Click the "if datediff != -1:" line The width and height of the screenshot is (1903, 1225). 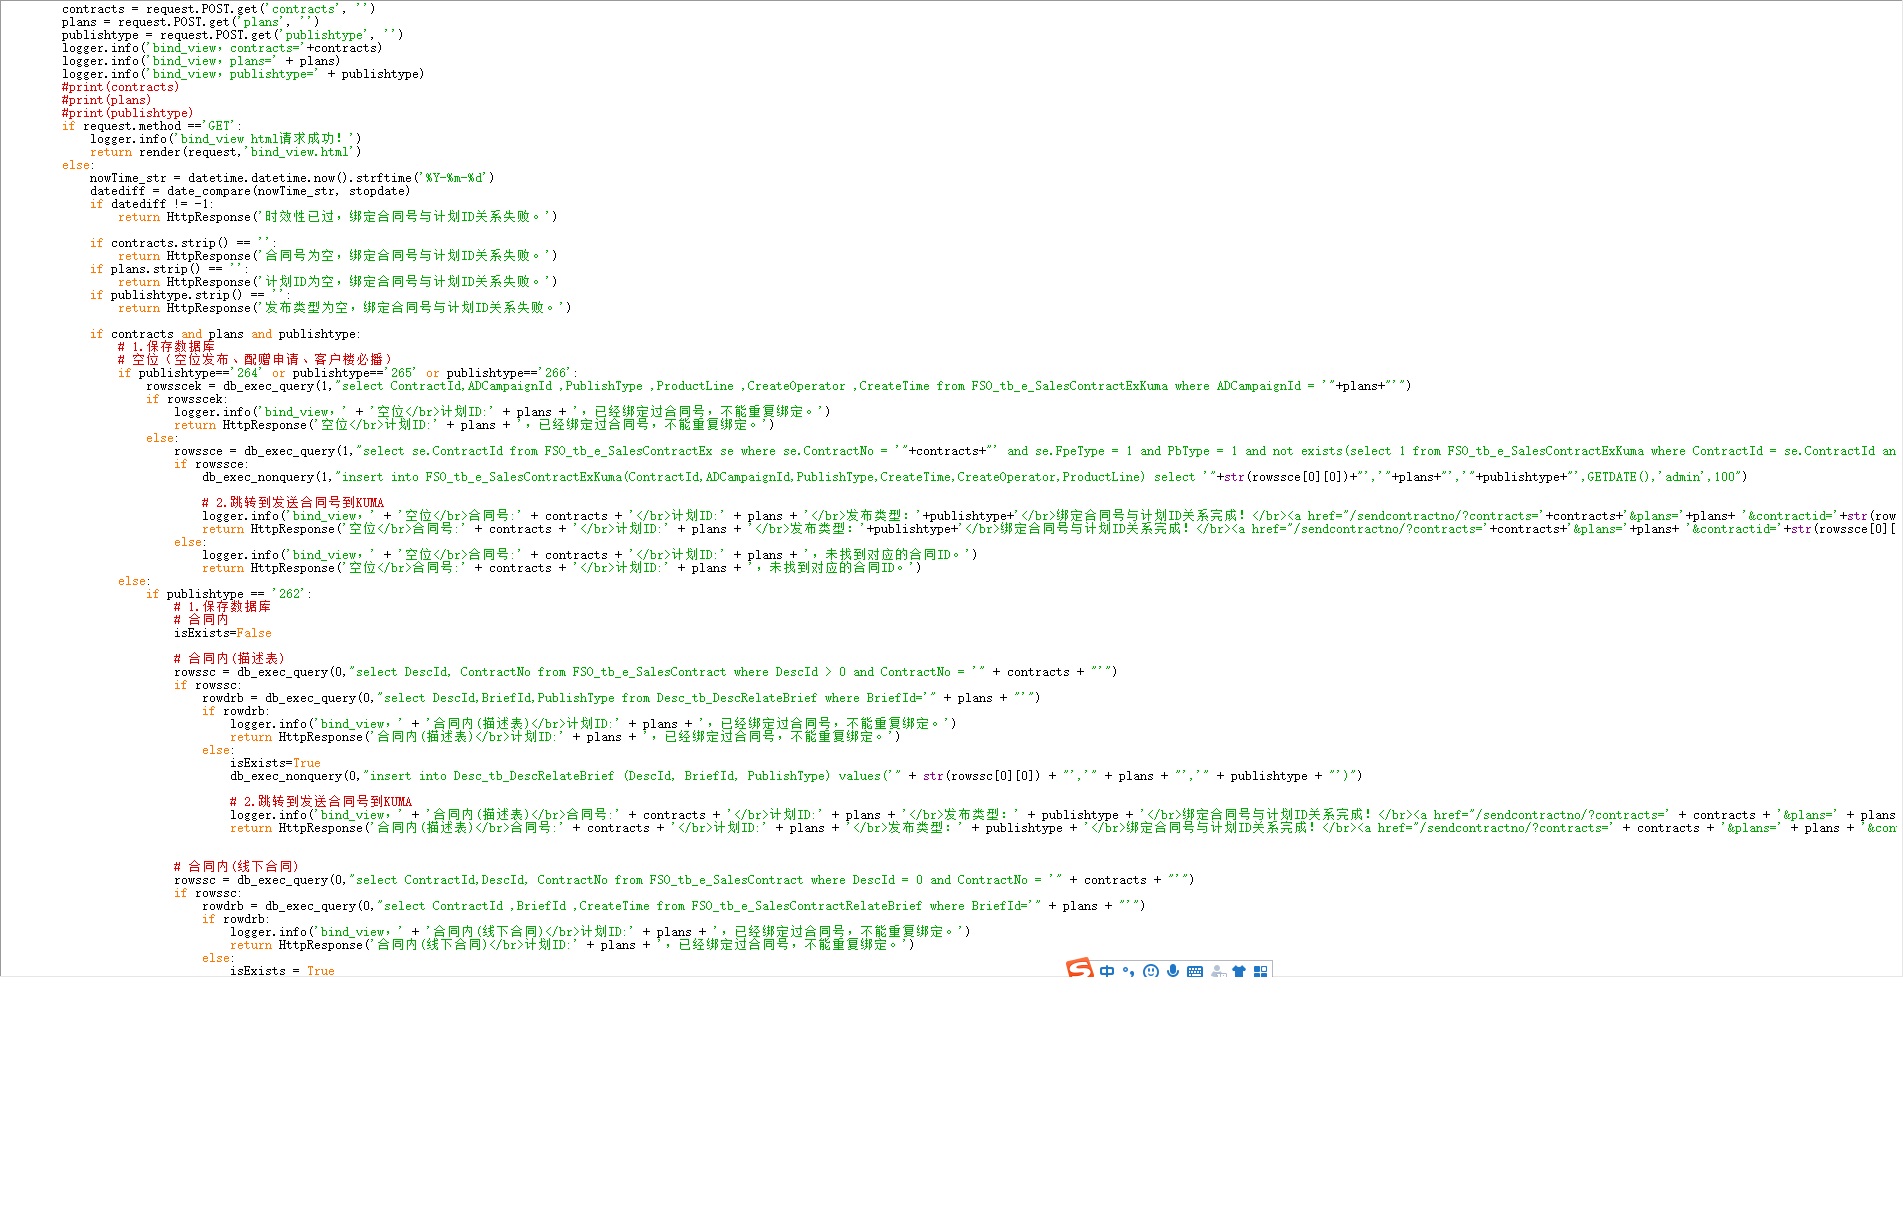pos(152,204)
